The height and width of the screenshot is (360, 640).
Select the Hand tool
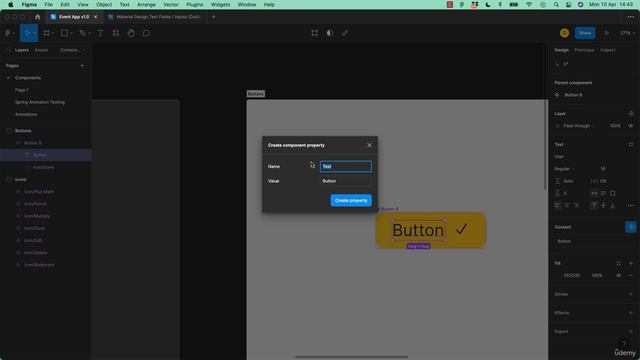[x=131, y=33]
